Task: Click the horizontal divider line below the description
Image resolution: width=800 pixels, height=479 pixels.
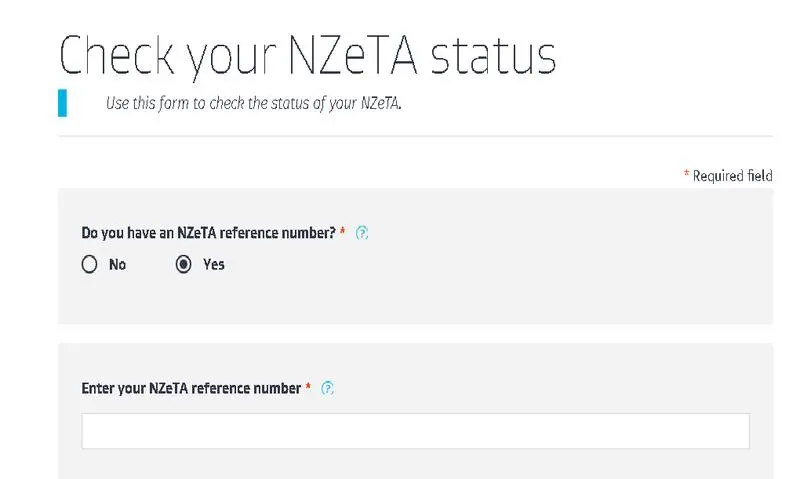Action: pyautogui.click(x=415, y=136)
